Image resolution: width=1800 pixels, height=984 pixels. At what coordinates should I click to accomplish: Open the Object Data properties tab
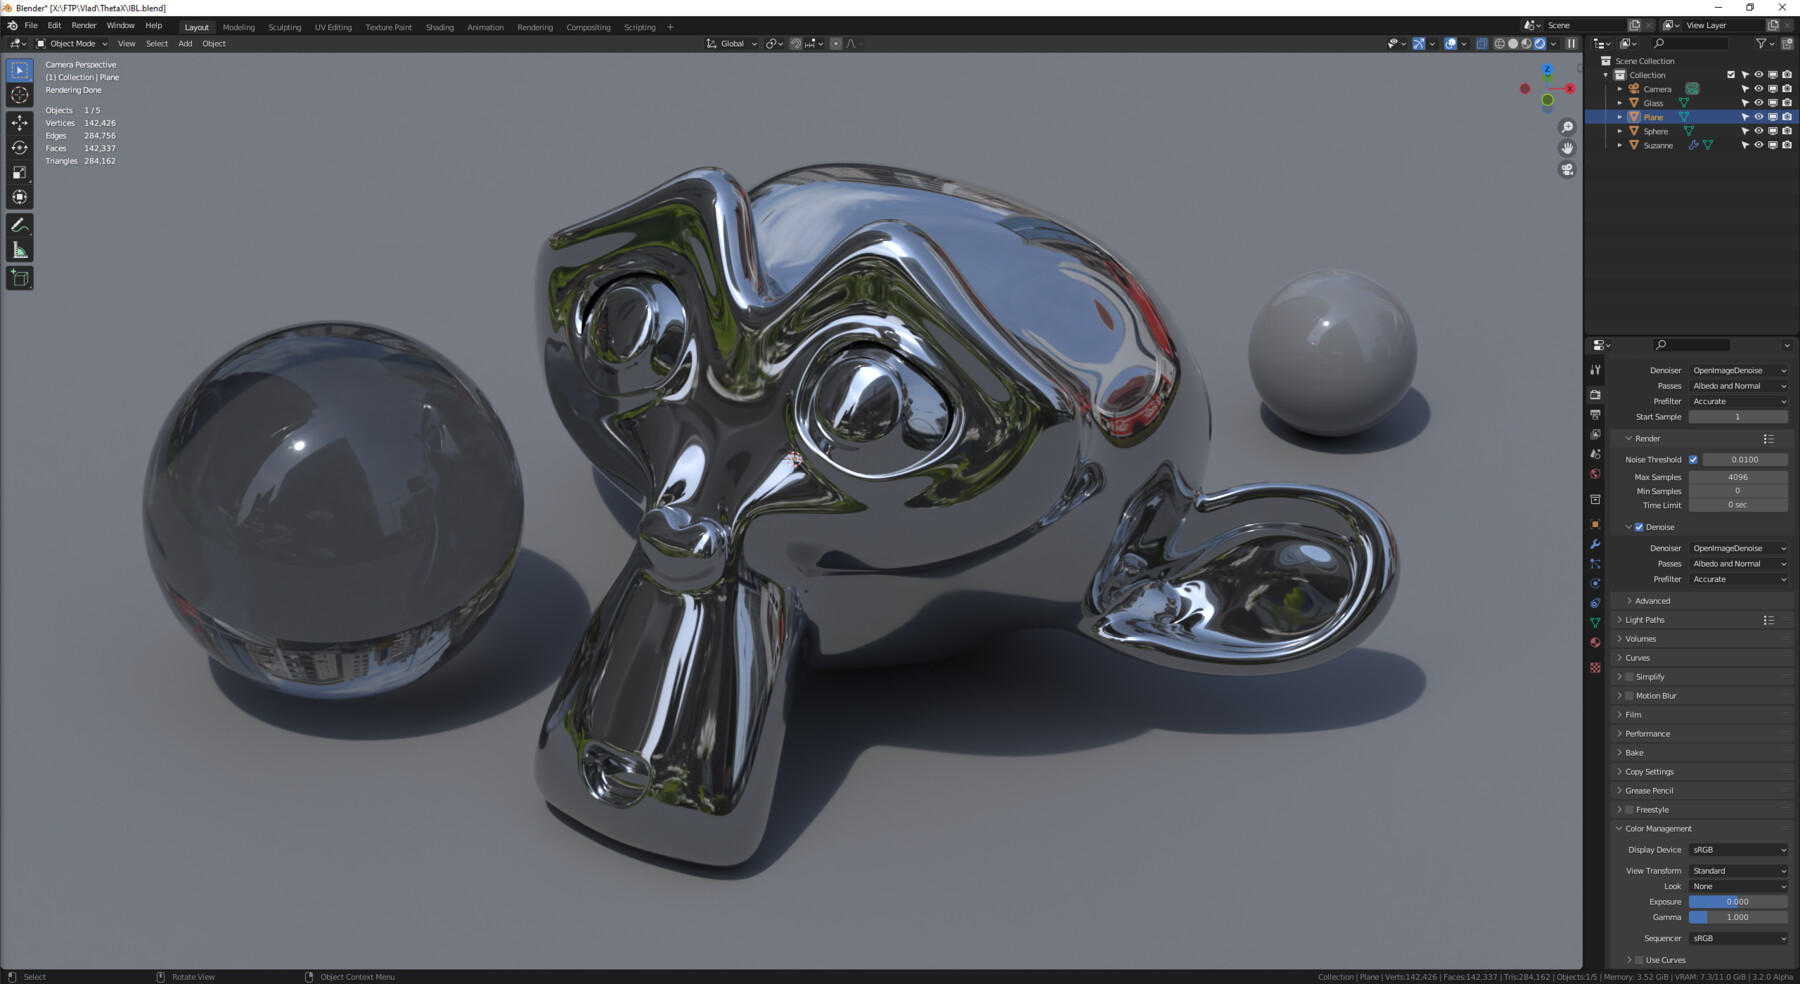click(x=1595, y=623)
